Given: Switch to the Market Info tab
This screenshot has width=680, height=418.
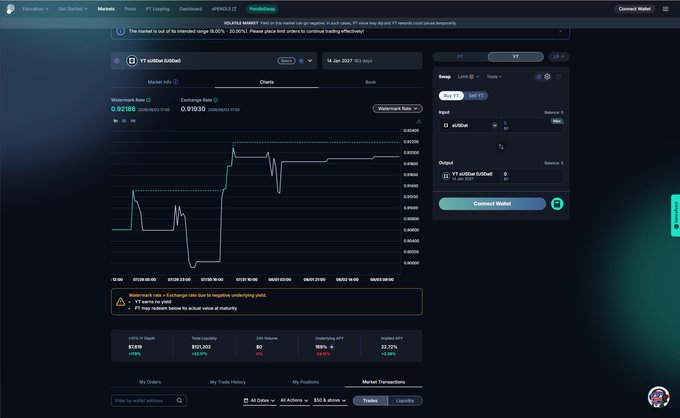Looking at the screenshot, I should pos(163,82).
